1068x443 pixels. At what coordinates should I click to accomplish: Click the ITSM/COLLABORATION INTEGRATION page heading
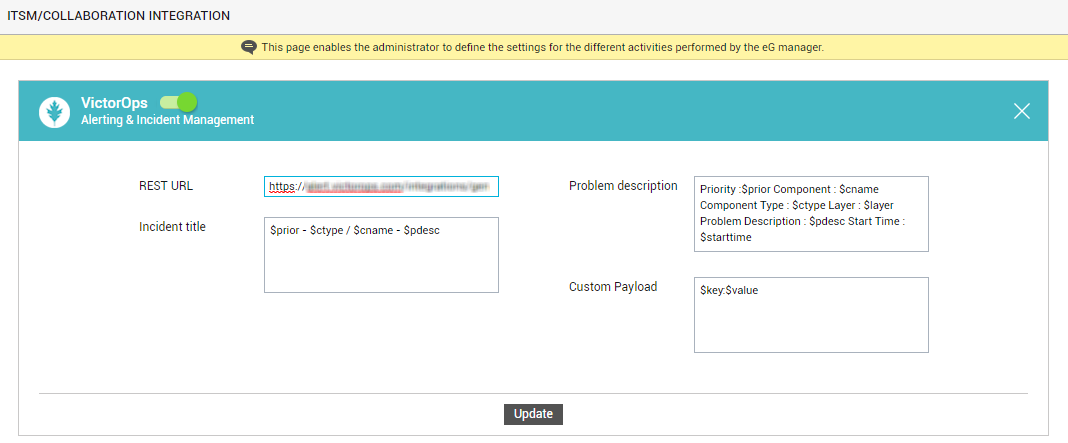(119, 15)
